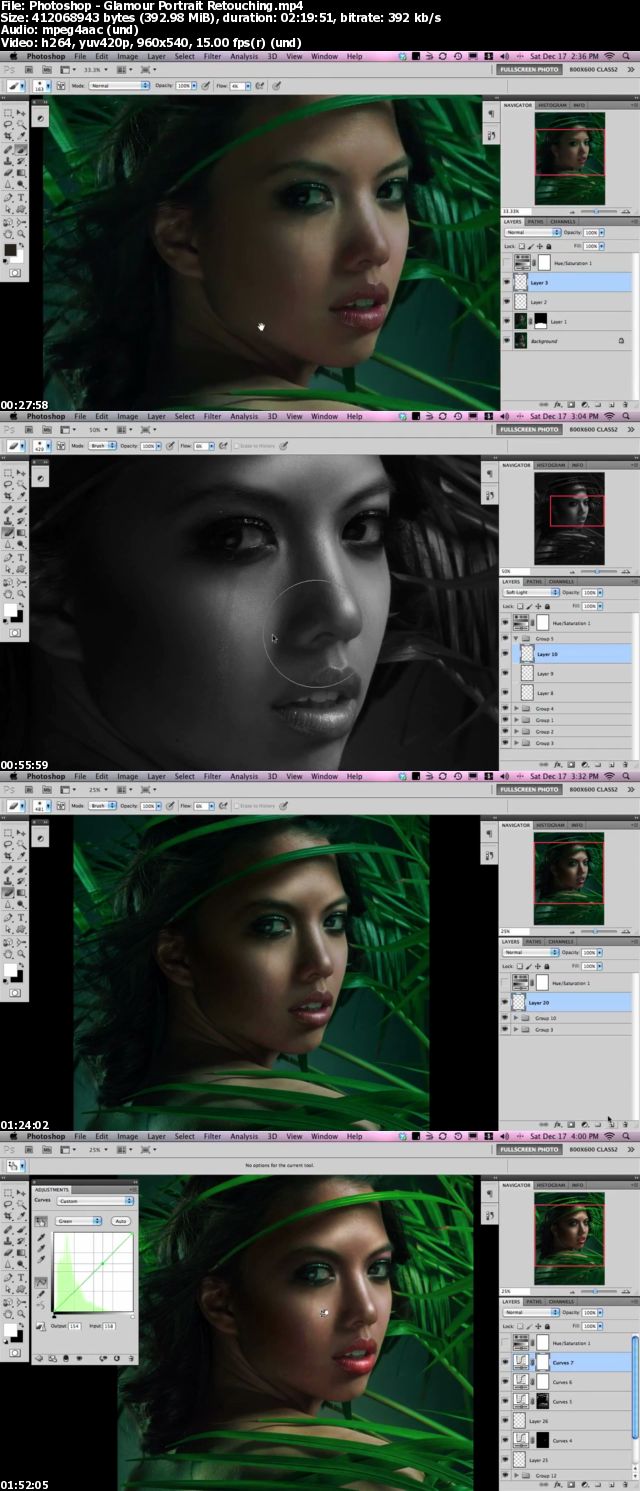Select the Type tool in the 00:27:58 frame
640x1491 pixels.
point(22,197)
